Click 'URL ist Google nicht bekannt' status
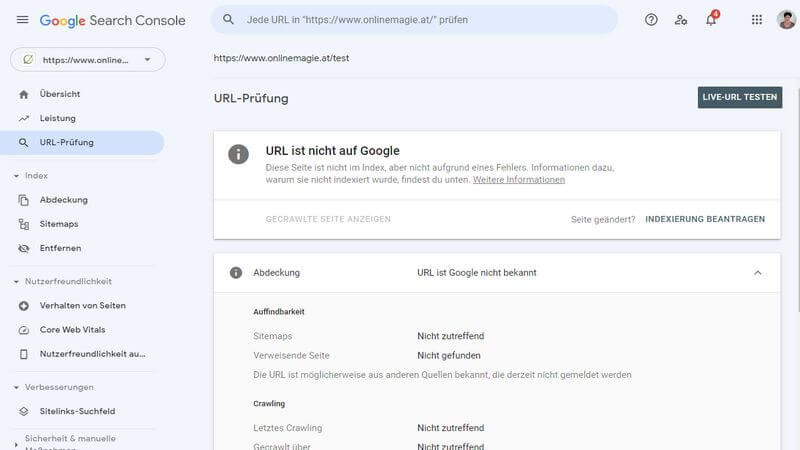Image resolution: width=800 pixels, height=450 pixels. point(477,273)
